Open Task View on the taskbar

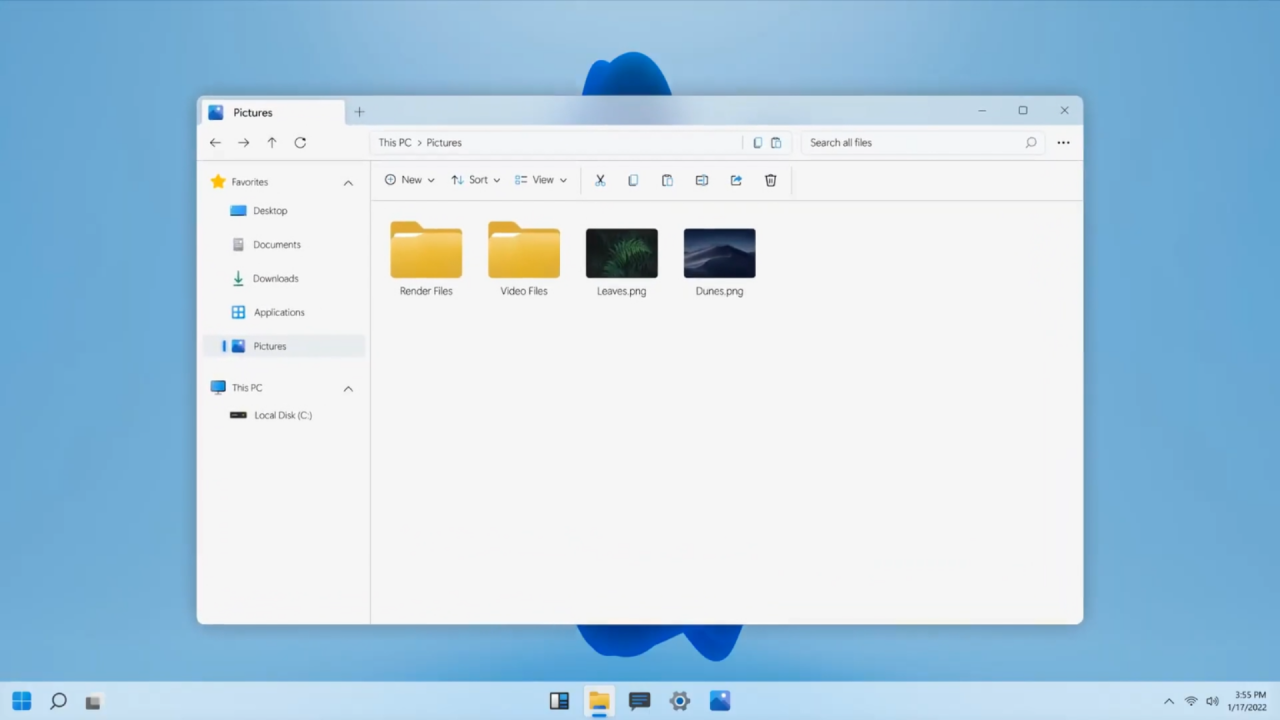pyautogui.click(x=93, y=702)
